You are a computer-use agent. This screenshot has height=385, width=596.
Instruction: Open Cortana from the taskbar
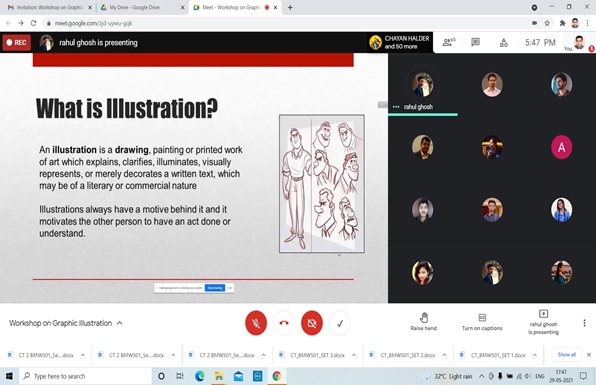click(x=161, y=376)
